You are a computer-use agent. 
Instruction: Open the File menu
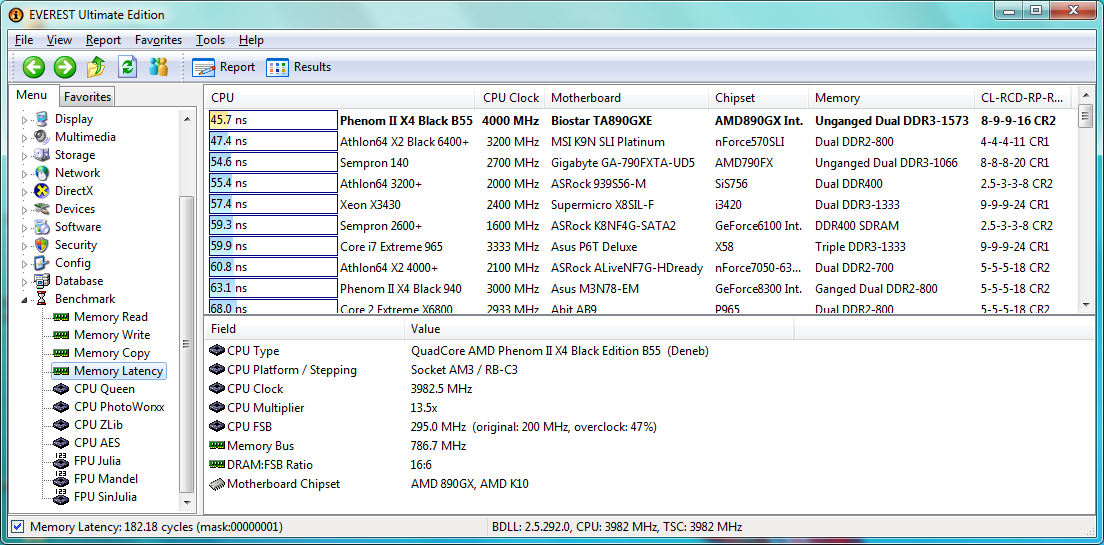click(24, 40)
